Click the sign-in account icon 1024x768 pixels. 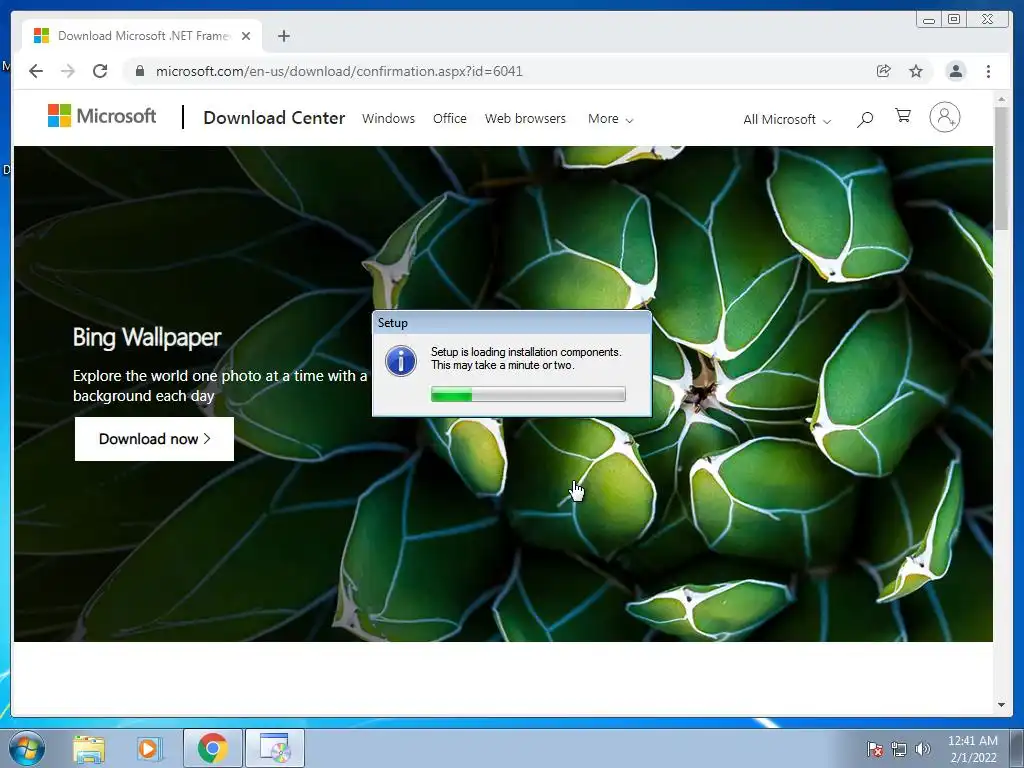pos(944,117)
